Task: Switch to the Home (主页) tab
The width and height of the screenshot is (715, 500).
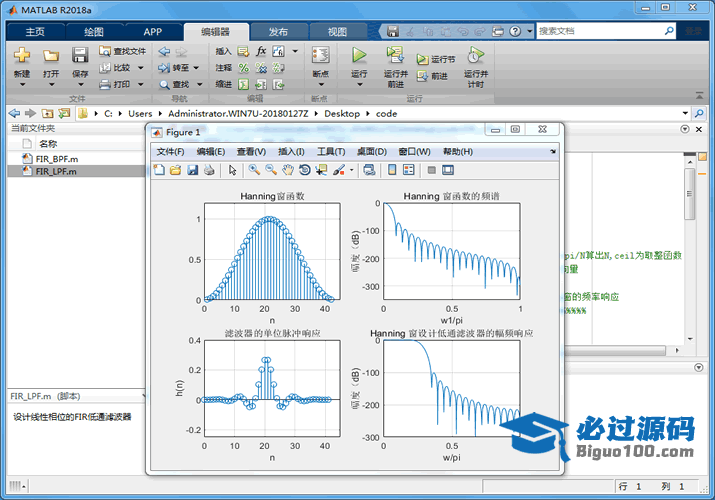Action: tap(35, 31)
